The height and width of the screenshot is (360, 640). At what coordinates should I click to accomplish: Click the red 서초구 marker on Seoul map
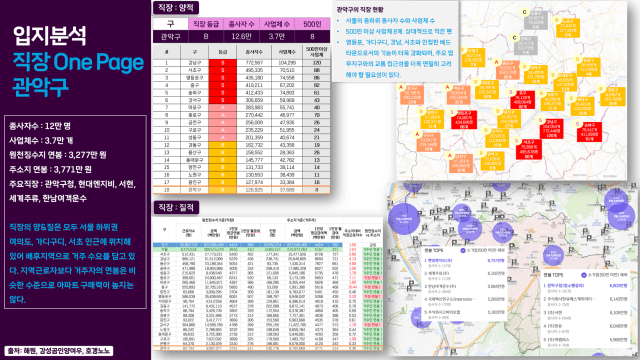pos(529,149)
